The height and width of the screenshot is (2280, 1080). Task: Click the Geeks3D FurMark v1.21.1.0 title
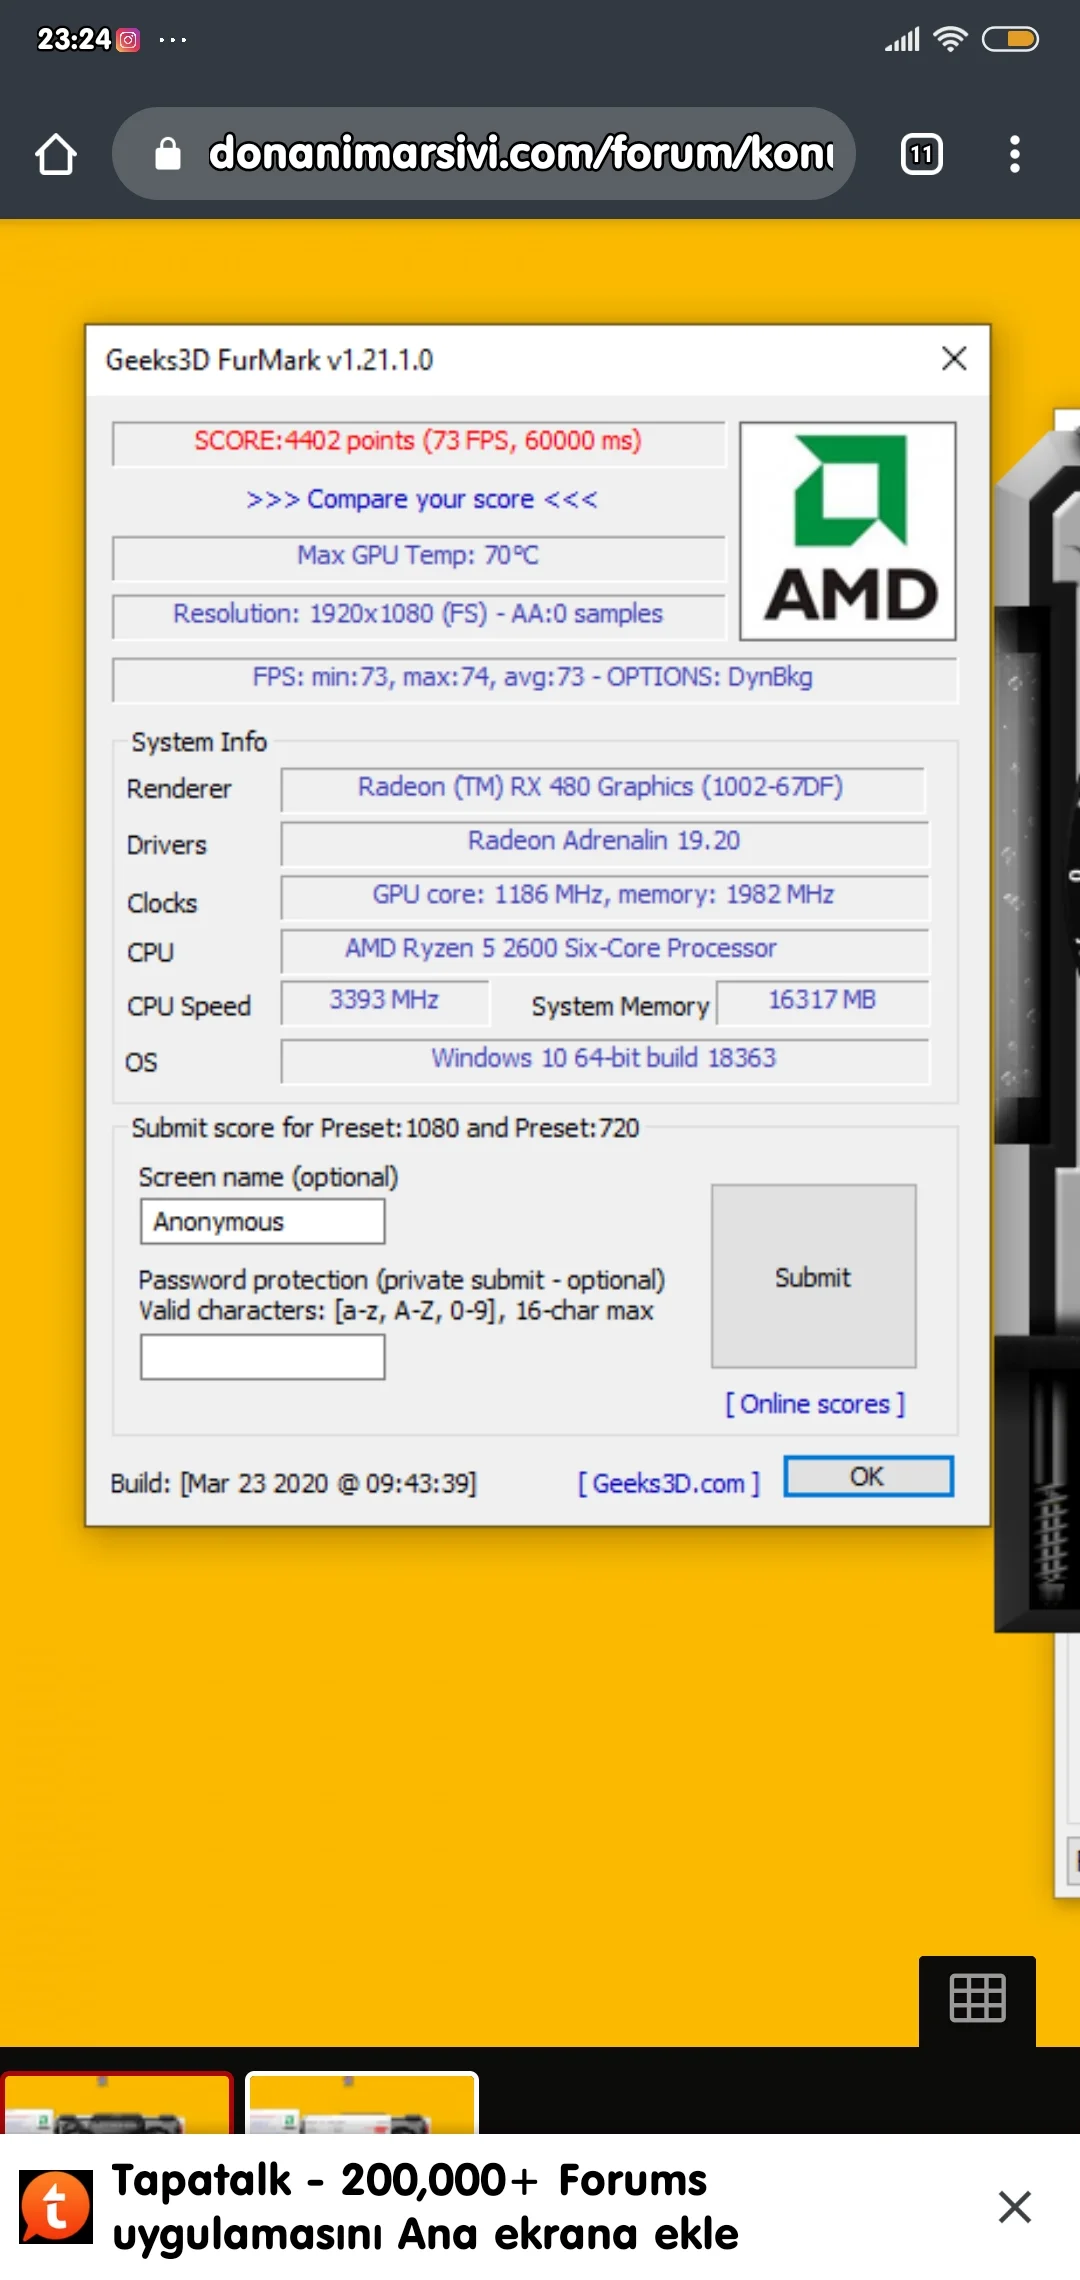pos(269,360)
